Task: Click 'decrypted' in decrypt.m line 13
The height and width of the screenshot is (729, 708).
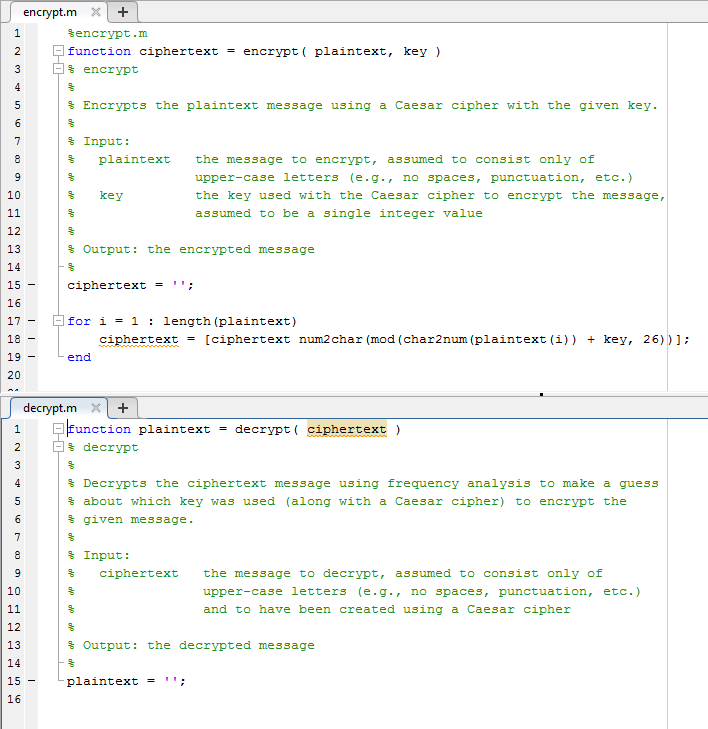Action: pos(215,645)
